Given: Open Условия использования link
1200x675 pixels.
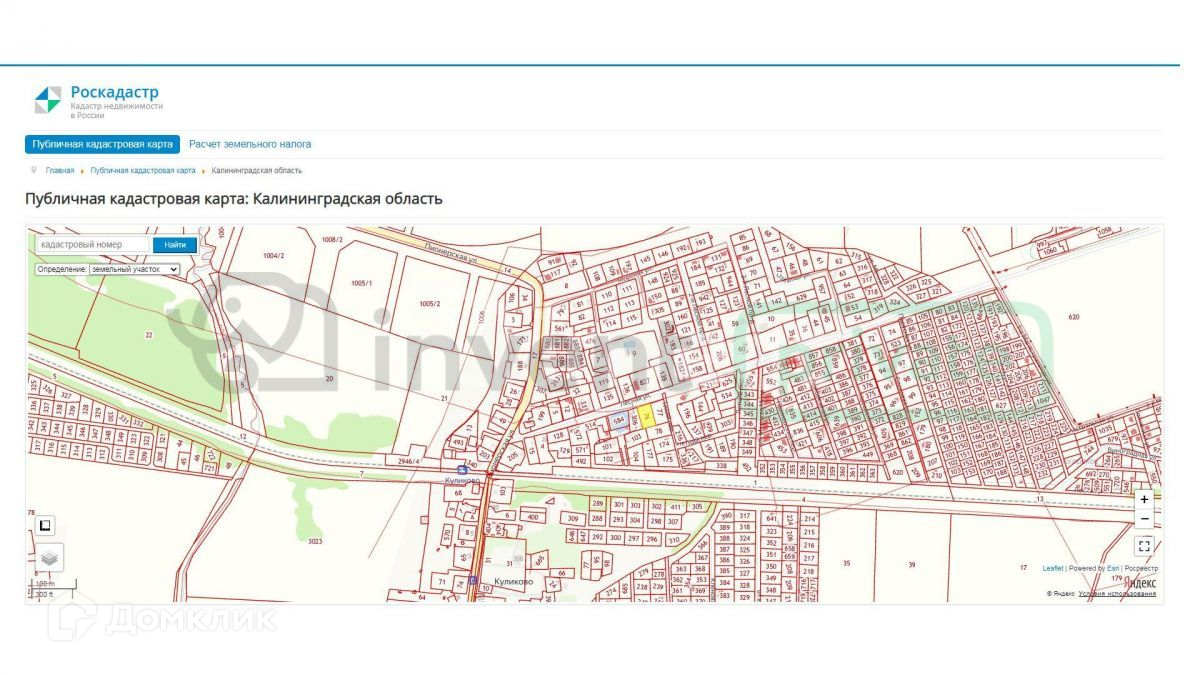Looking at the screenshot, I should pyautogui.click(x=1117, y=594).
